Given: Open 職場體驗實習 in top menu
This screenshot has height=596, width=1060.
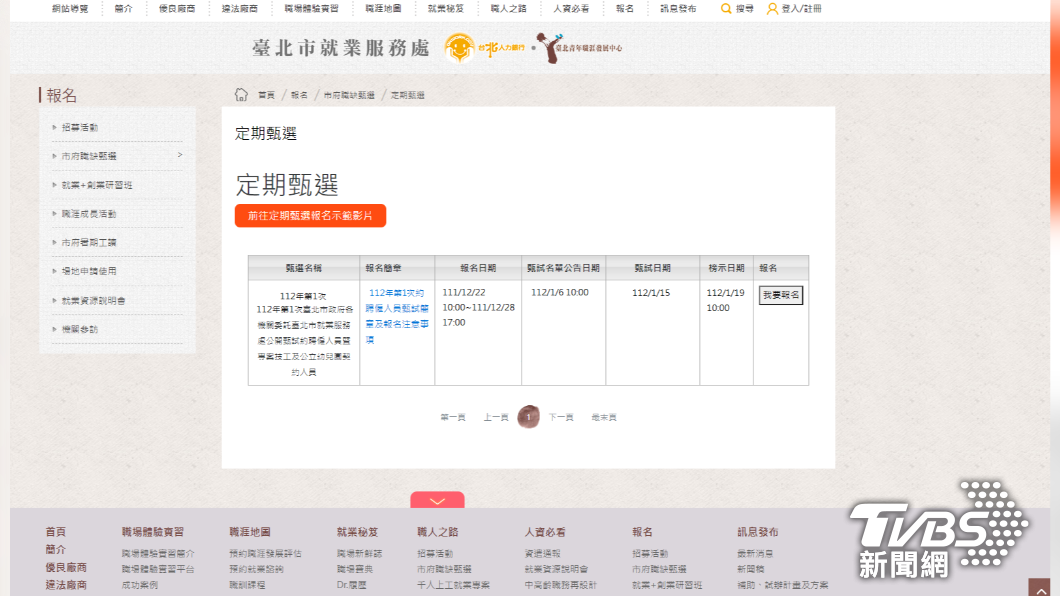Looking at the screenshot, I should 312,9.
